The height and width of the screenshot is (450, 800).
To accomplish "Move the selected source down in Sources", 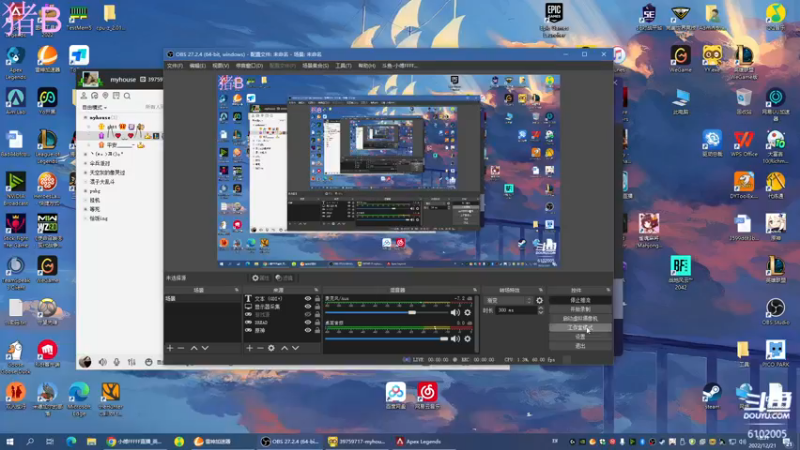I will pyautogui.click(x=295, y=348).
